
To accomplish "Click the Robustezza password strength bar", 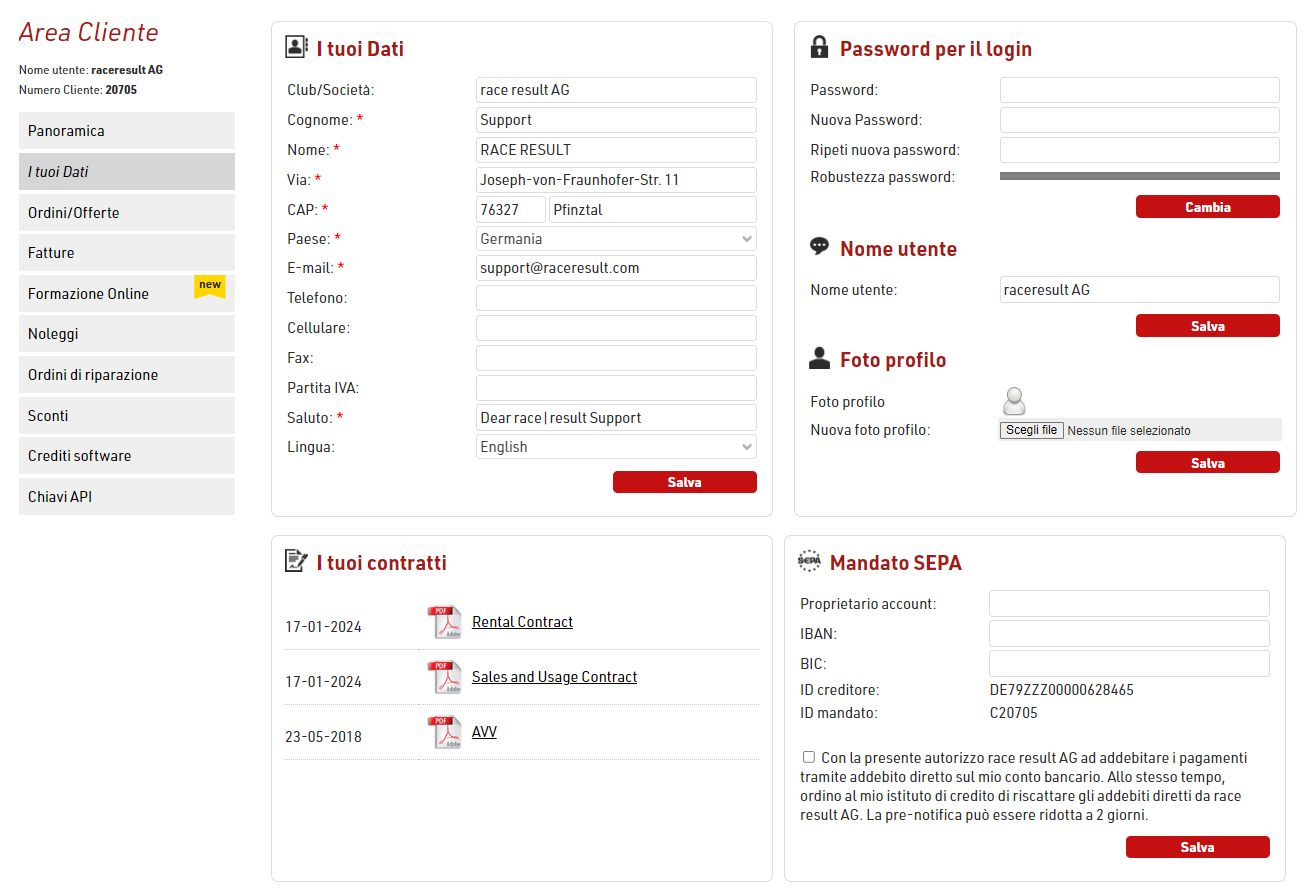I will (1140, 176).
